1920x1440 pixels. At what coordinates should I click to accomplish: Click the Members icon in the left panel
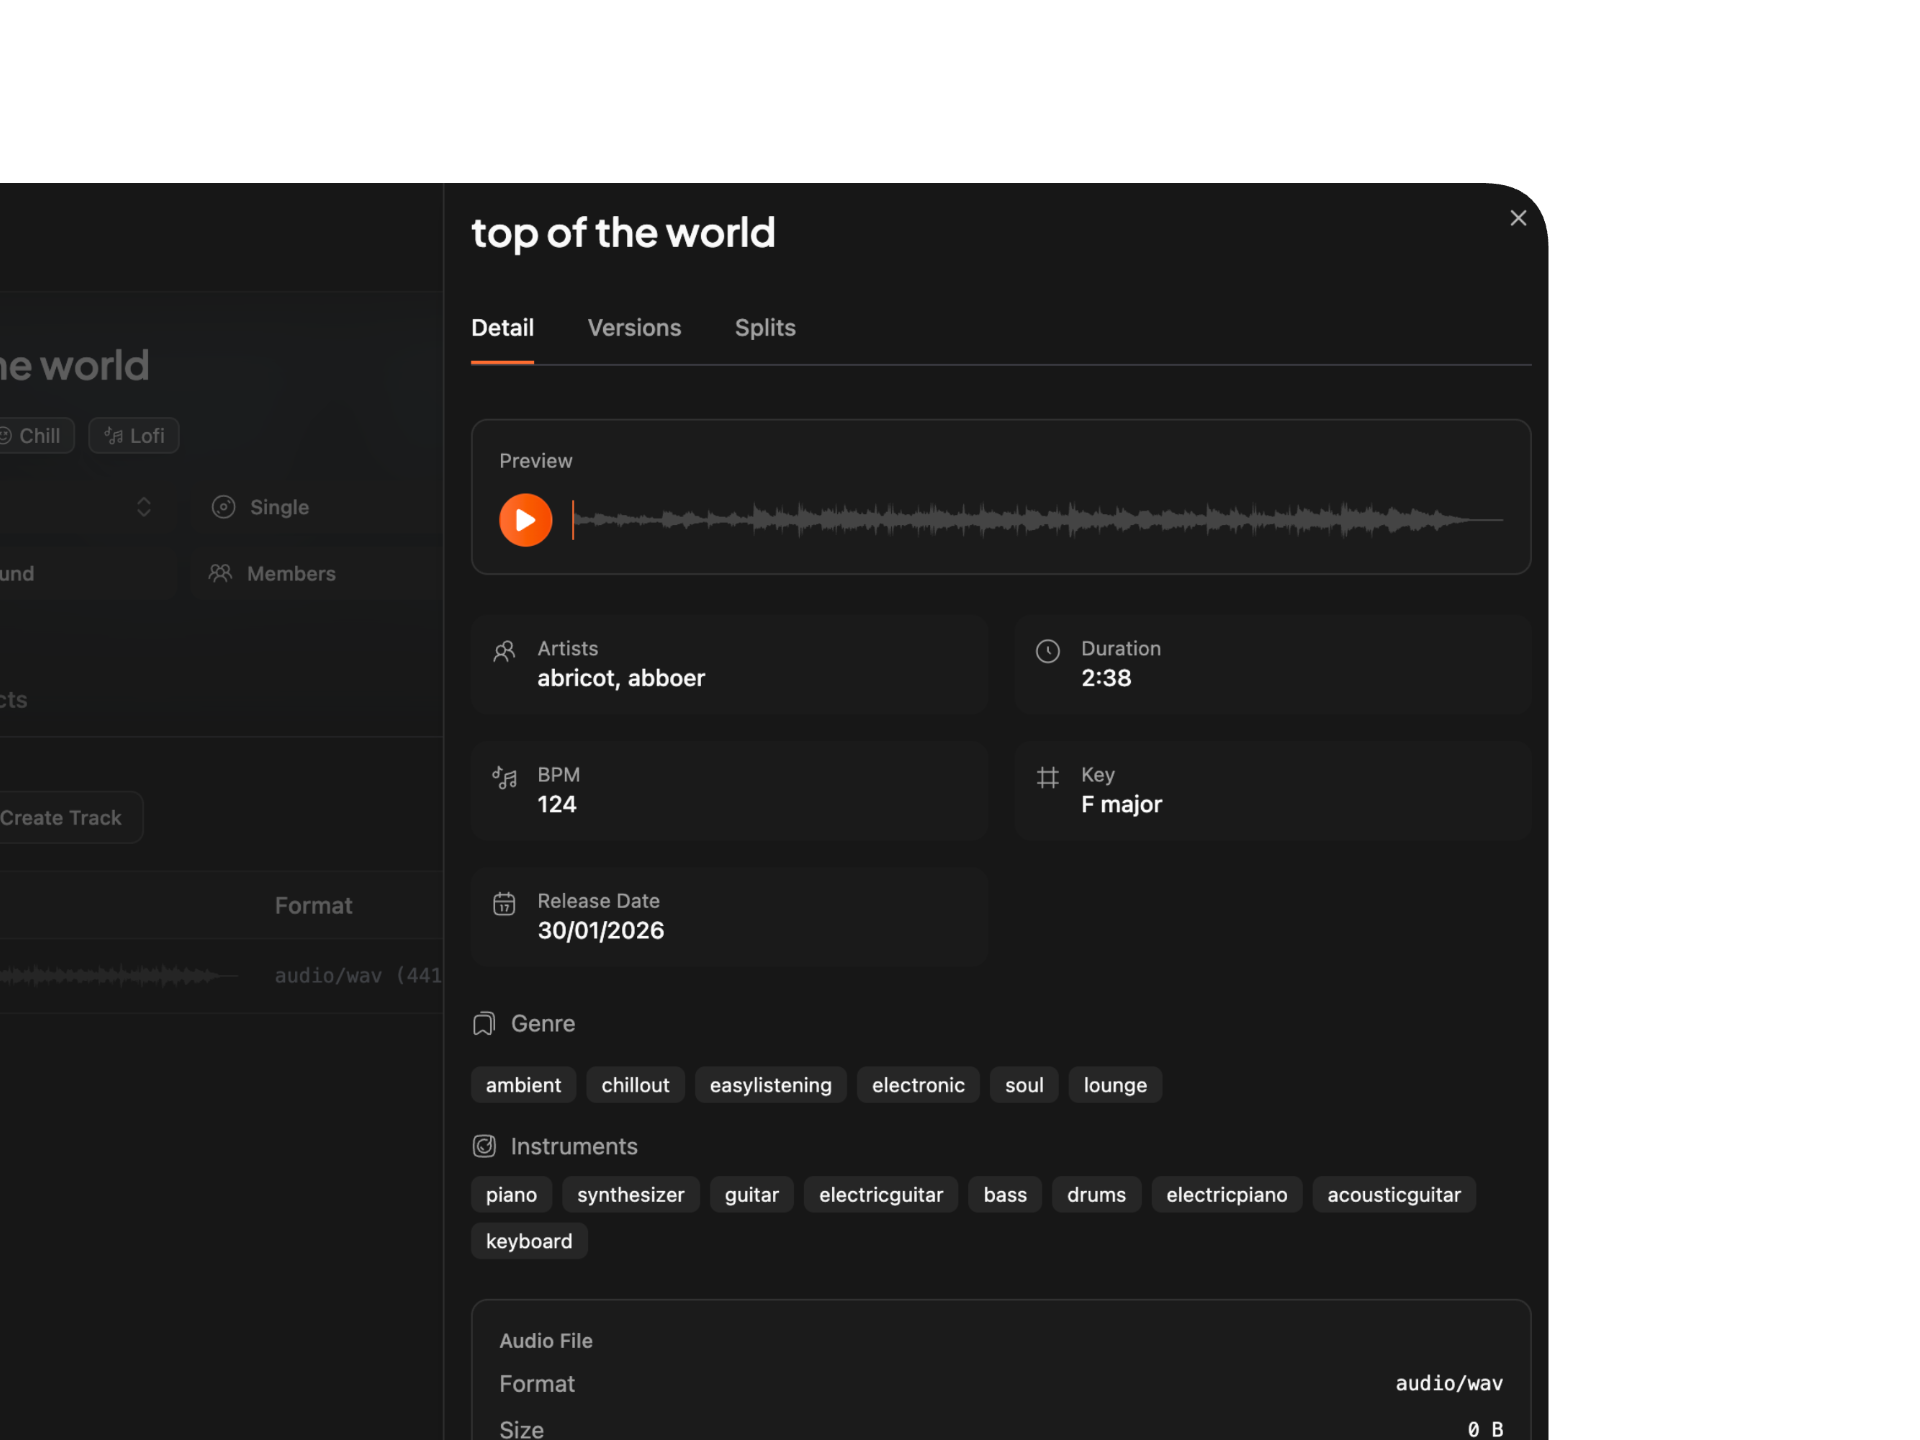click(221, 573)
